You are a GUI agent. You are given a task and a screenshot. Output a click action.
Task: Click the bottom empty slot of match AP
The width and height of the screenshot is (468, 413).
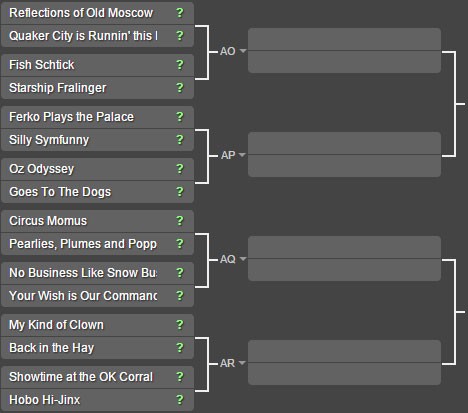(344, 166)
